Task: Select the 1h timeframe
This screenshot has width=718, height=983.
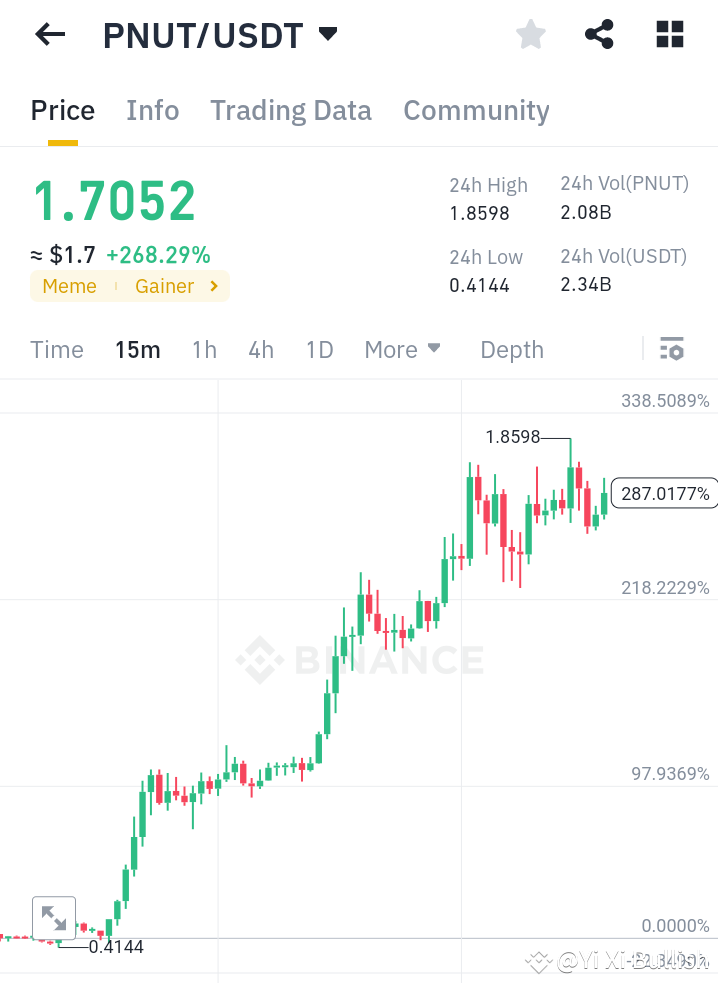Action: pos(204,350)
